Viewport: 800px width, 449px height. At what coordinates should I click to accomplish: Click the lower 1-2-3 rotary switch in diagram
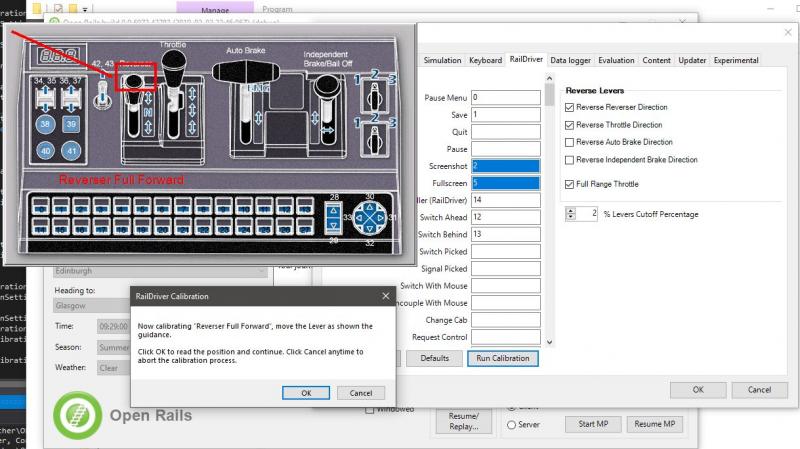click(x=375, y=140)
